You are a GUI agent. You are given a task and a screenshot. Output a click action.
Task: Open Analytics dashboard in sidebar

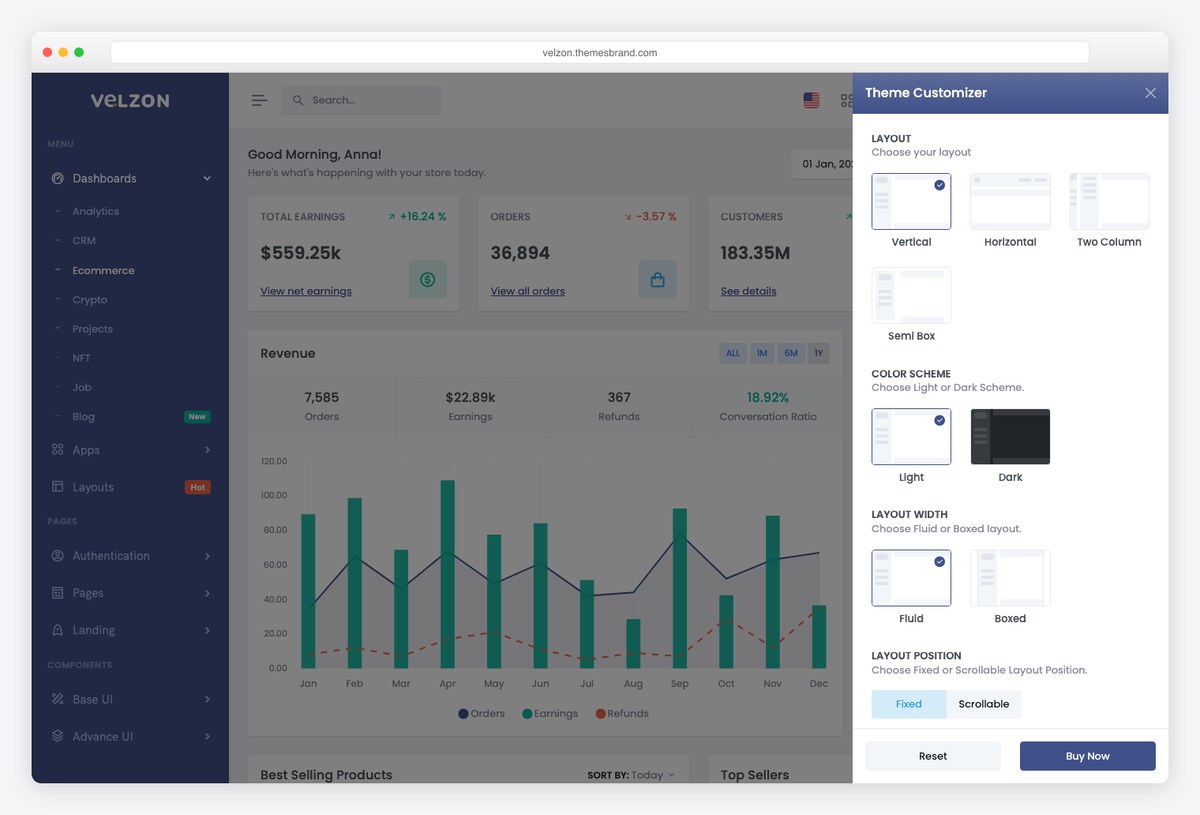click(x=95, y=212)
